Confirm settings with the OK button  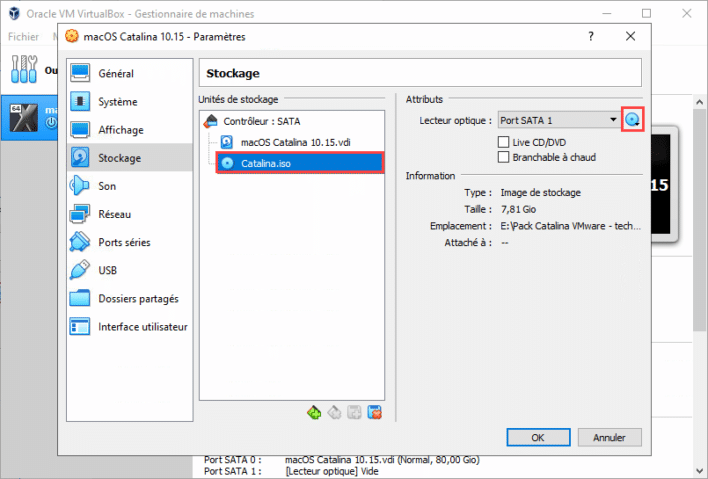point(538,437)
